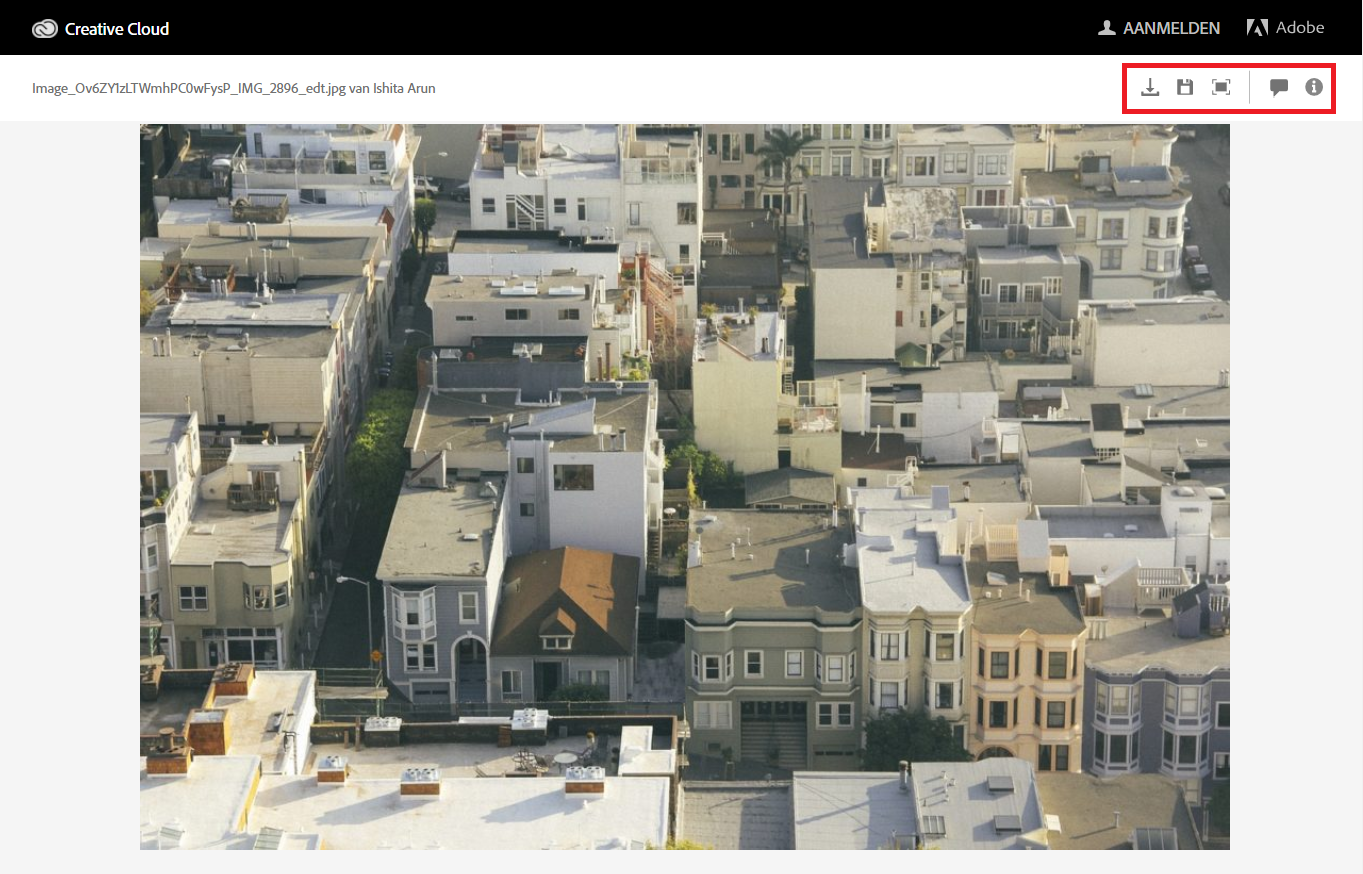Click AANMELDEN to sign in
1363x874 pixels.
1159,28
